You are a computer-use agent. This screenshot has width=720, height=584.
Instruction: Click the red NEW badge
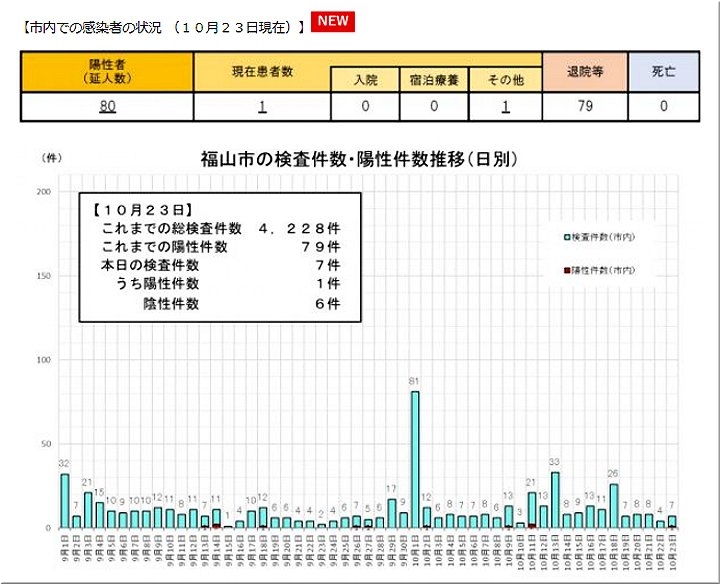coord(332,22)
